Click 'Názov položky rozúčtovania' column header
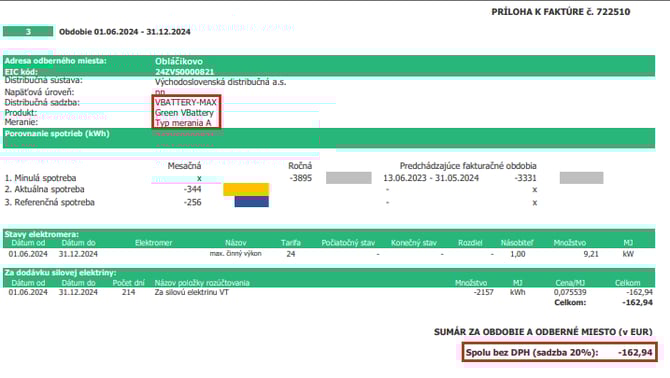Image resolution: width=670 pixels, height=378 pixels. 202,283
